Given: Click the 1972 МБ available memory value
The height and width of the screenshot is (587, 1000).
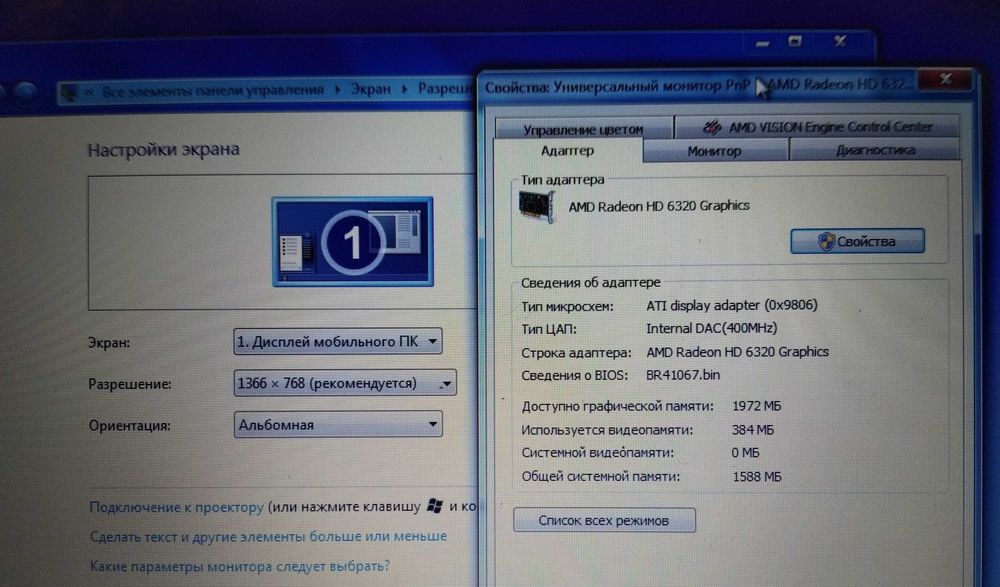Looking at the screenshot, I should (756, 406).
